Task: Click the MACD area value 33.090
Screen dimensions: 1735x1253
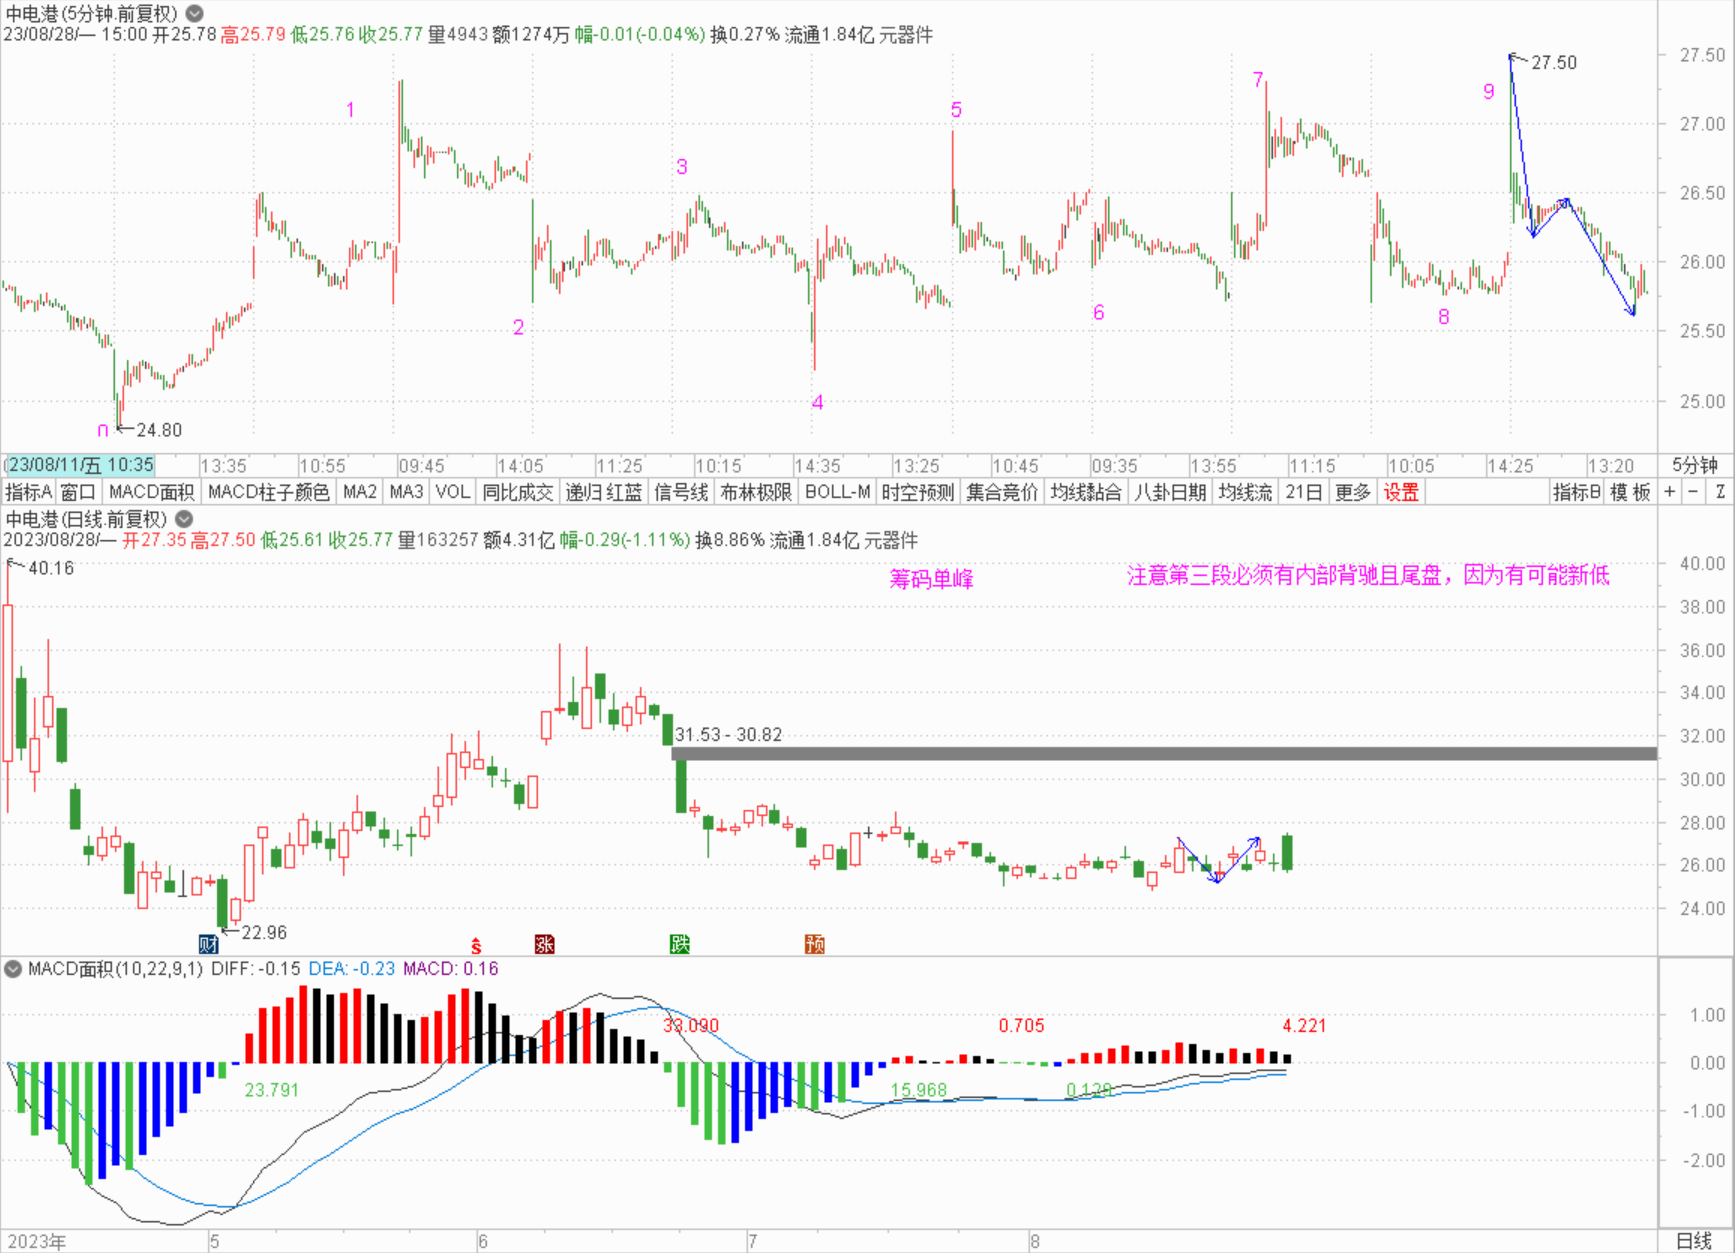Action: (691, 1025)
